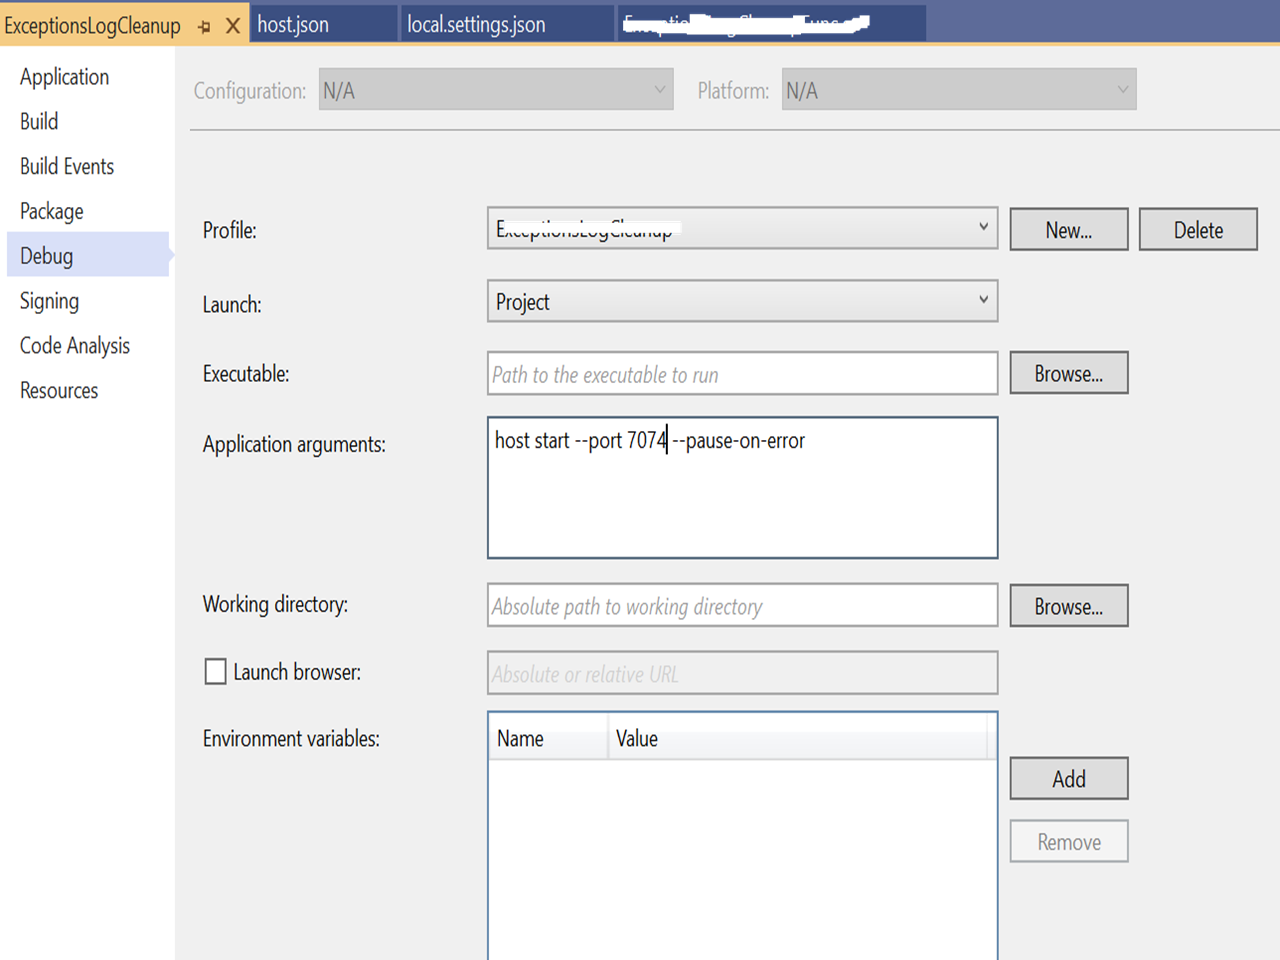Pin the ExceptionsLogCleanup tab
Viewport: 1280px width, 960px height.
click(x=205, y=27)
